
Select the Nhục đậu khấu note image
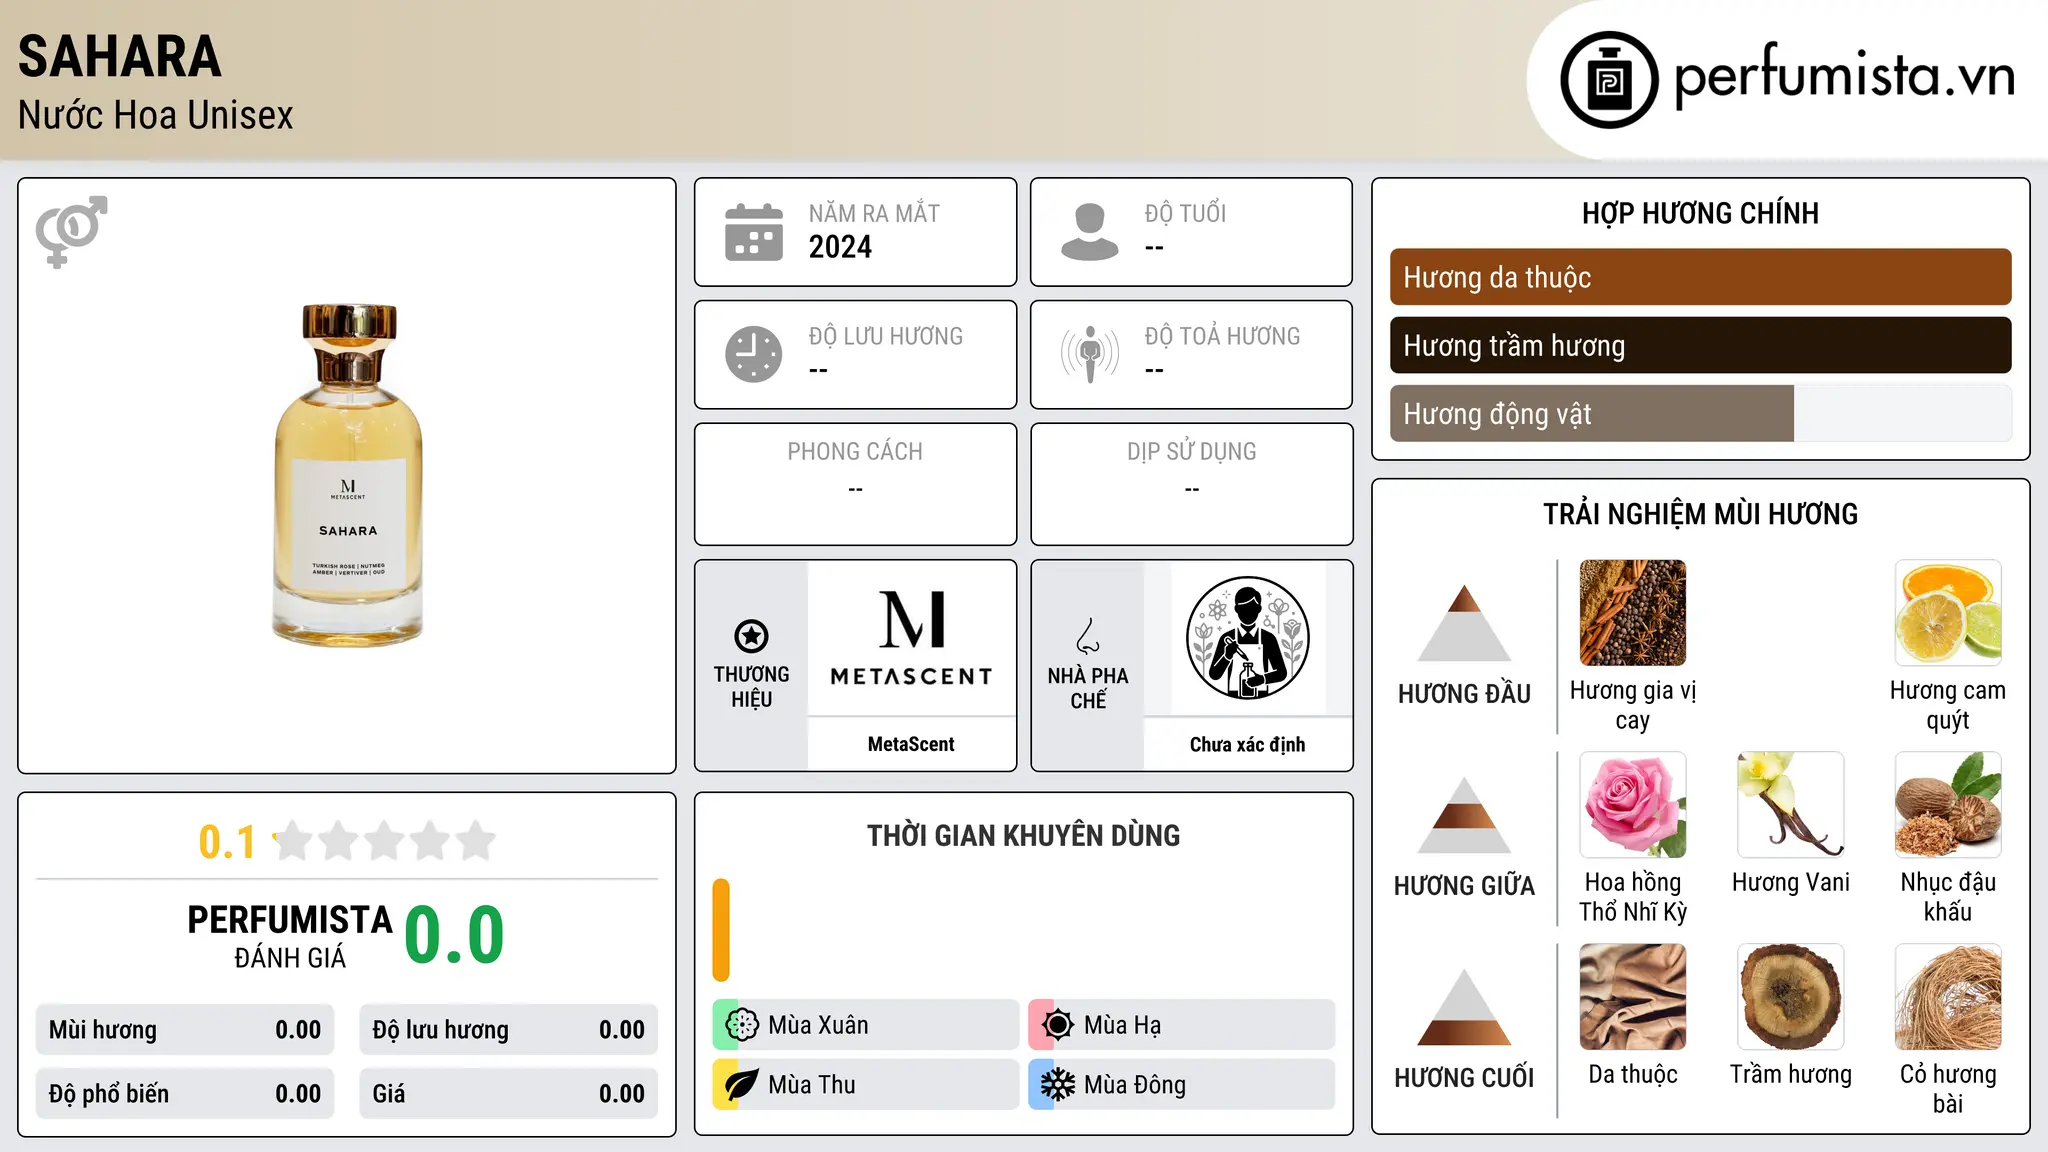click(x=1948, y=805)
